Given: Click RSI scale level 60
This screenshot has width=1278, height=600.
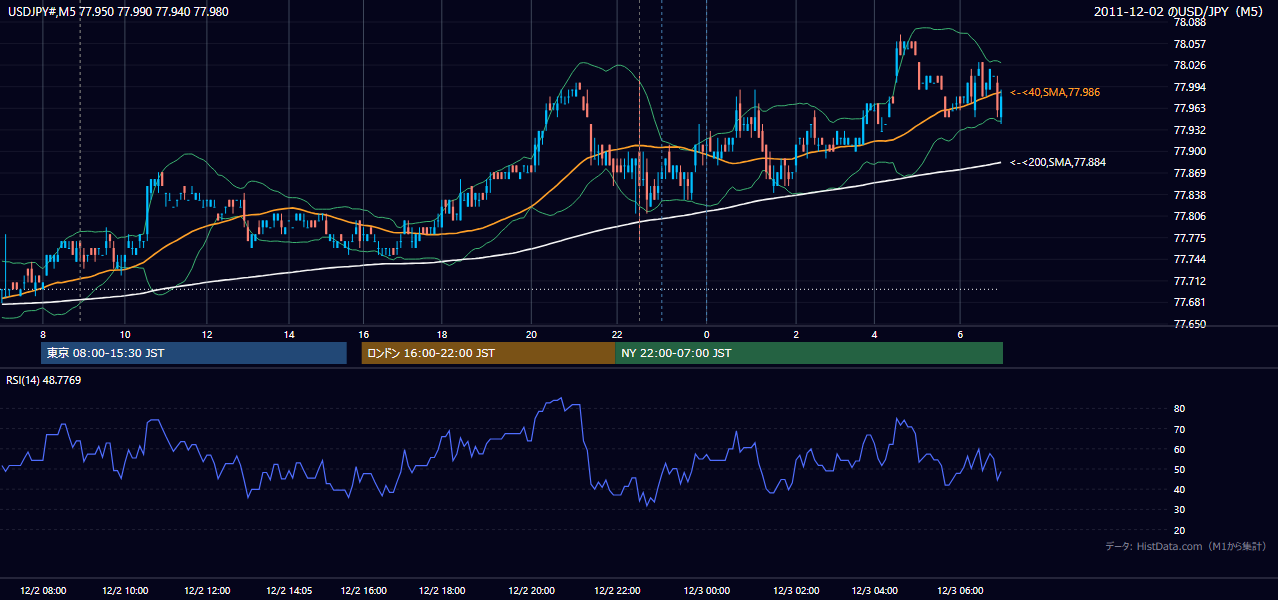Looking at the screenshot, I should [x=1179, y=450].
